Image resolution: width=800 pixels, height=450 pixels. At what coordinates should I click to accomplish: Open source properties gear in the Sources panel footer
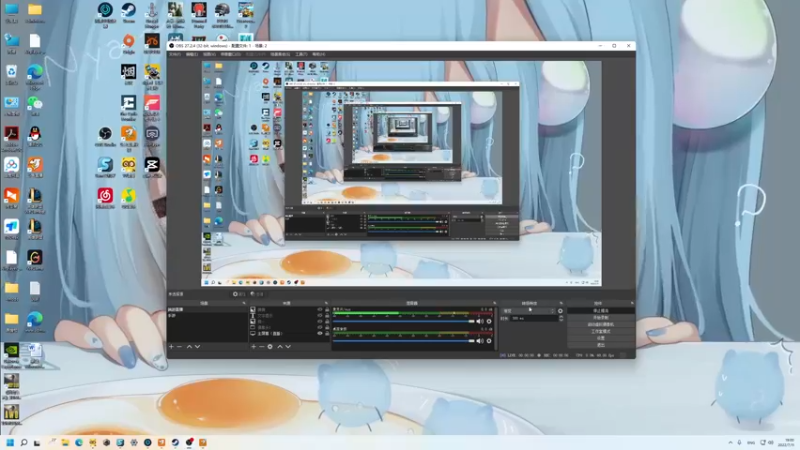tap(270, 346)
